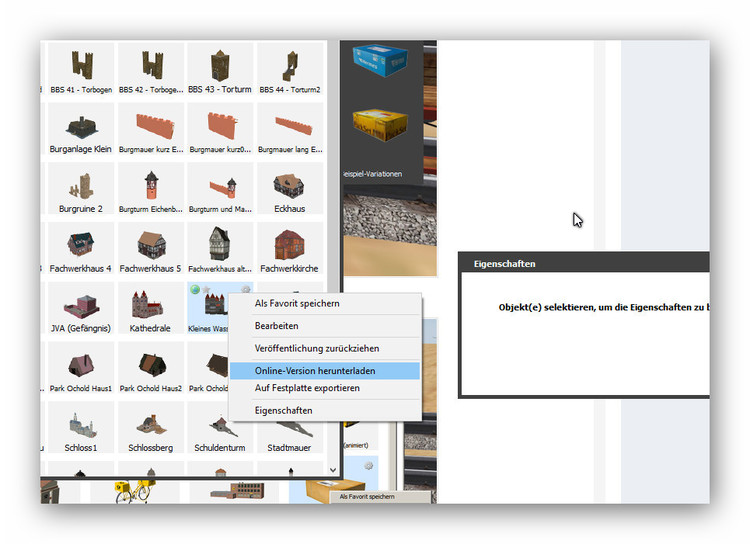This screenshot has width=750, height=544.
Task: Select the Burgruine 2 ruin model
Action: pos(81,189)
